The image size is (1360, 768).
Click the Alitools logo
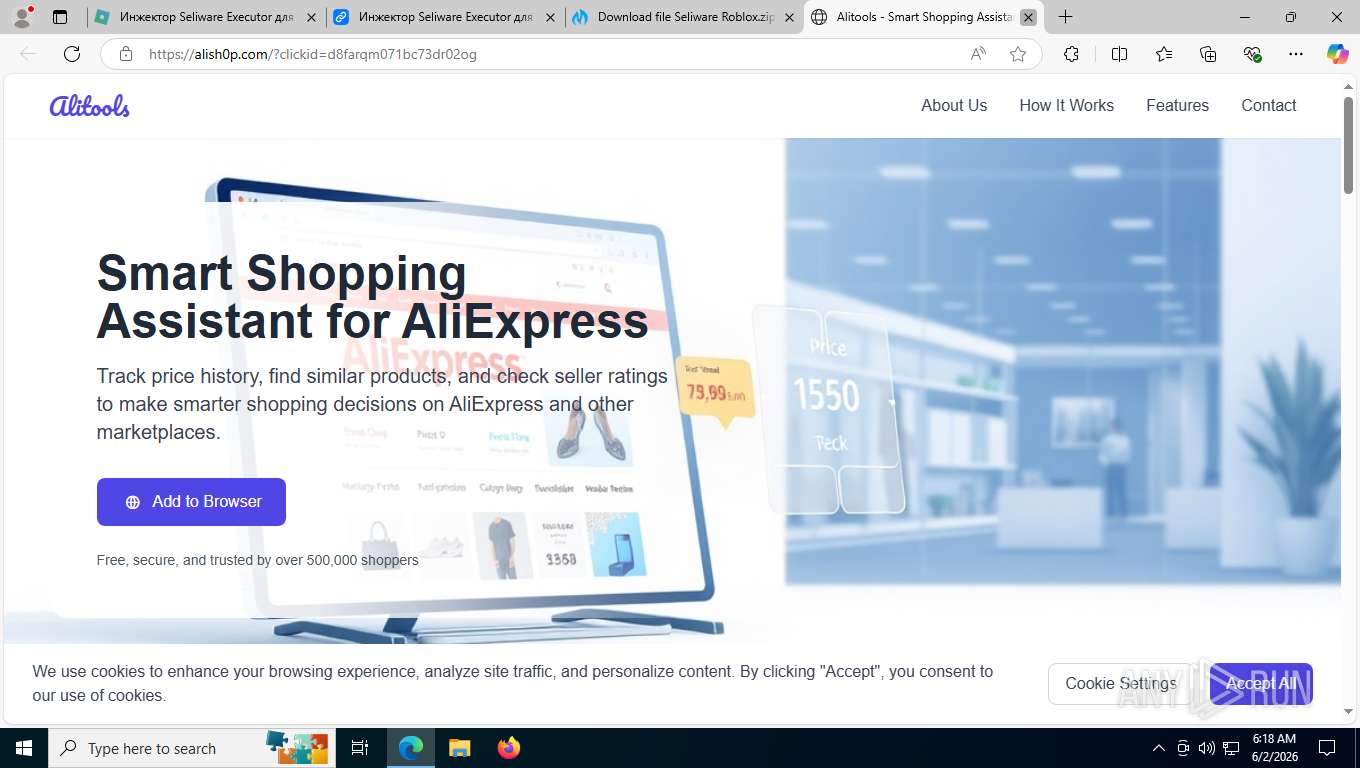[x=90, y=105]
